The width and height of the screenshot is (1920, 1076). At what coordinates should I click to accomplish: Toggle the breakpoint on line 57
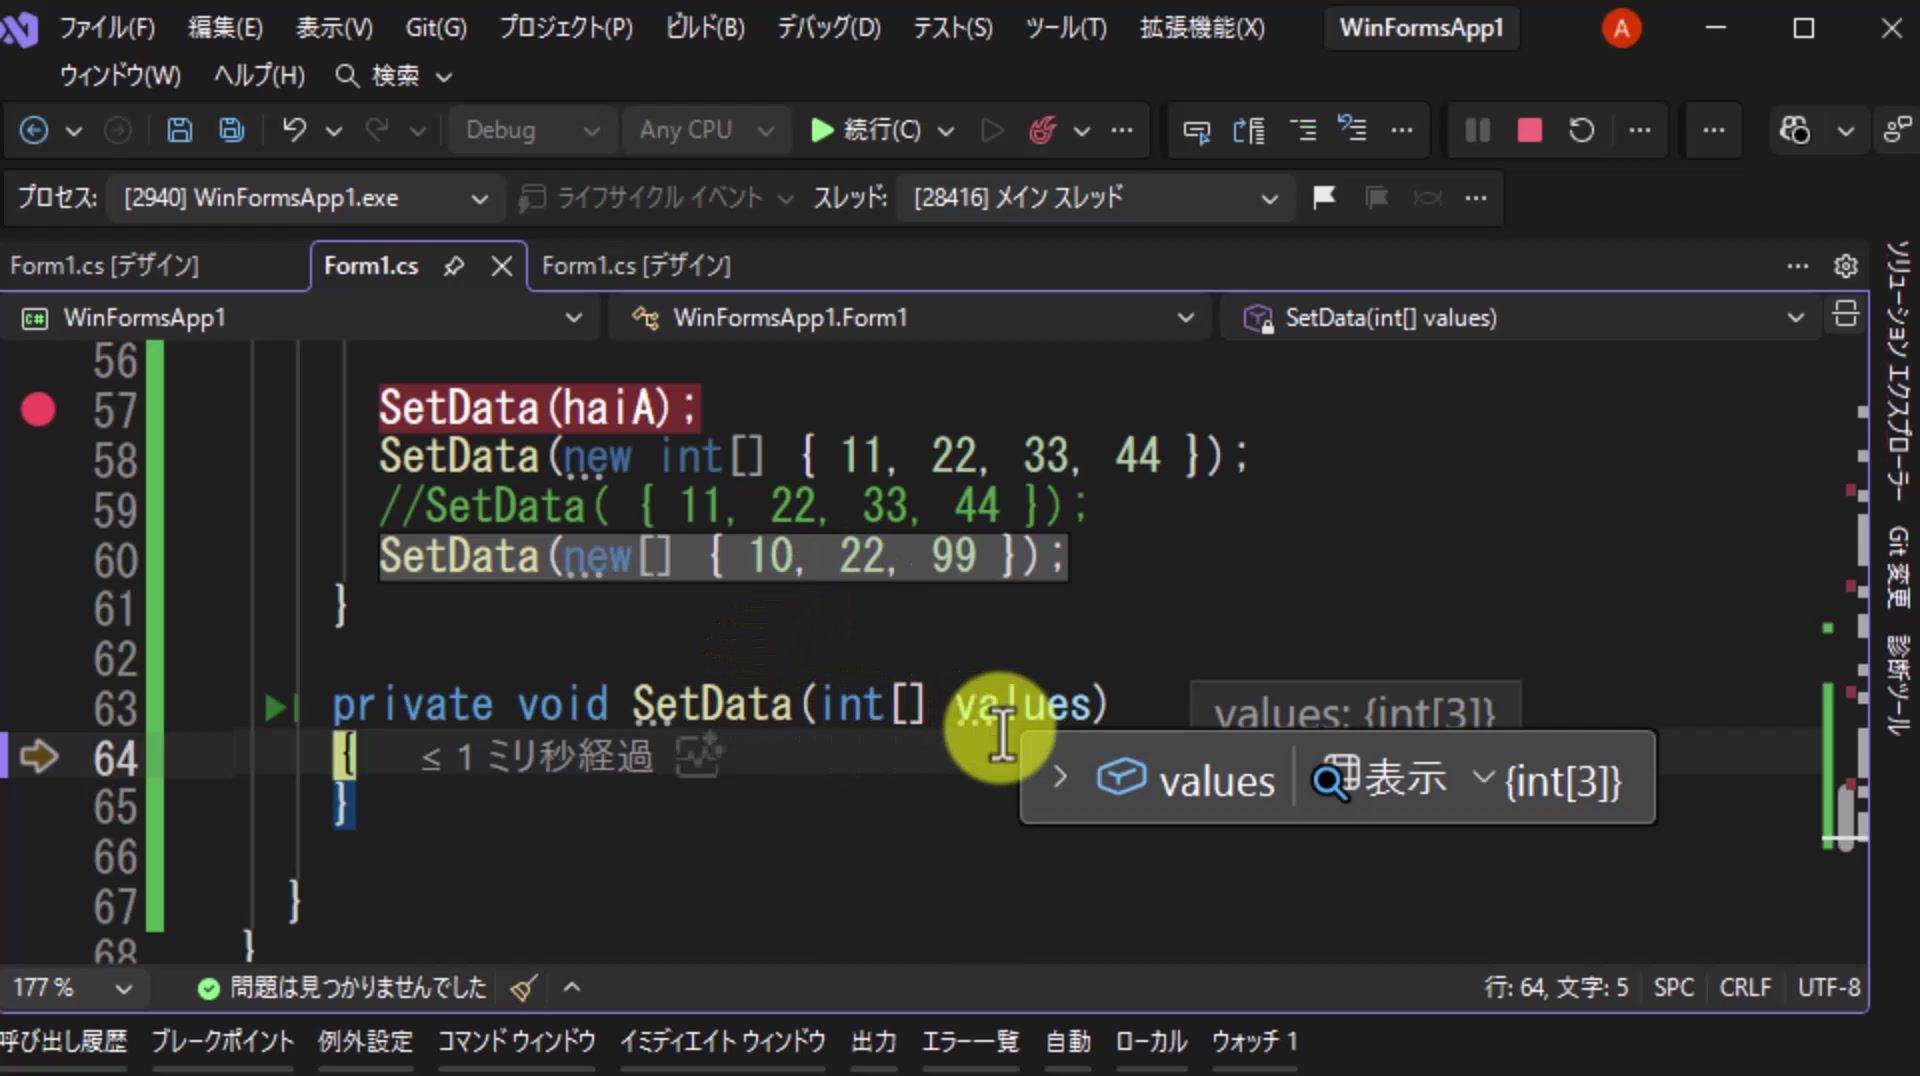pos(38,409)
